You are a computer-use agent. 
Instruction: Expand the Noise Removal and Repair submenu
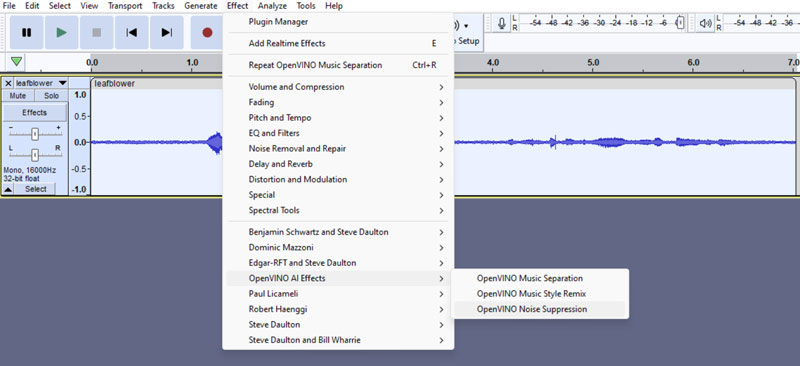pos(338,149)
